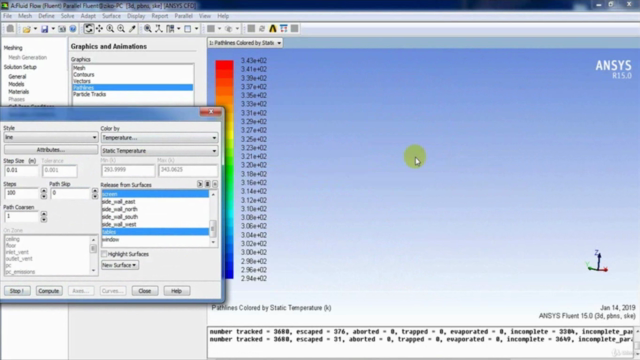Open the Mesh menu

click(x=25, y=16)
